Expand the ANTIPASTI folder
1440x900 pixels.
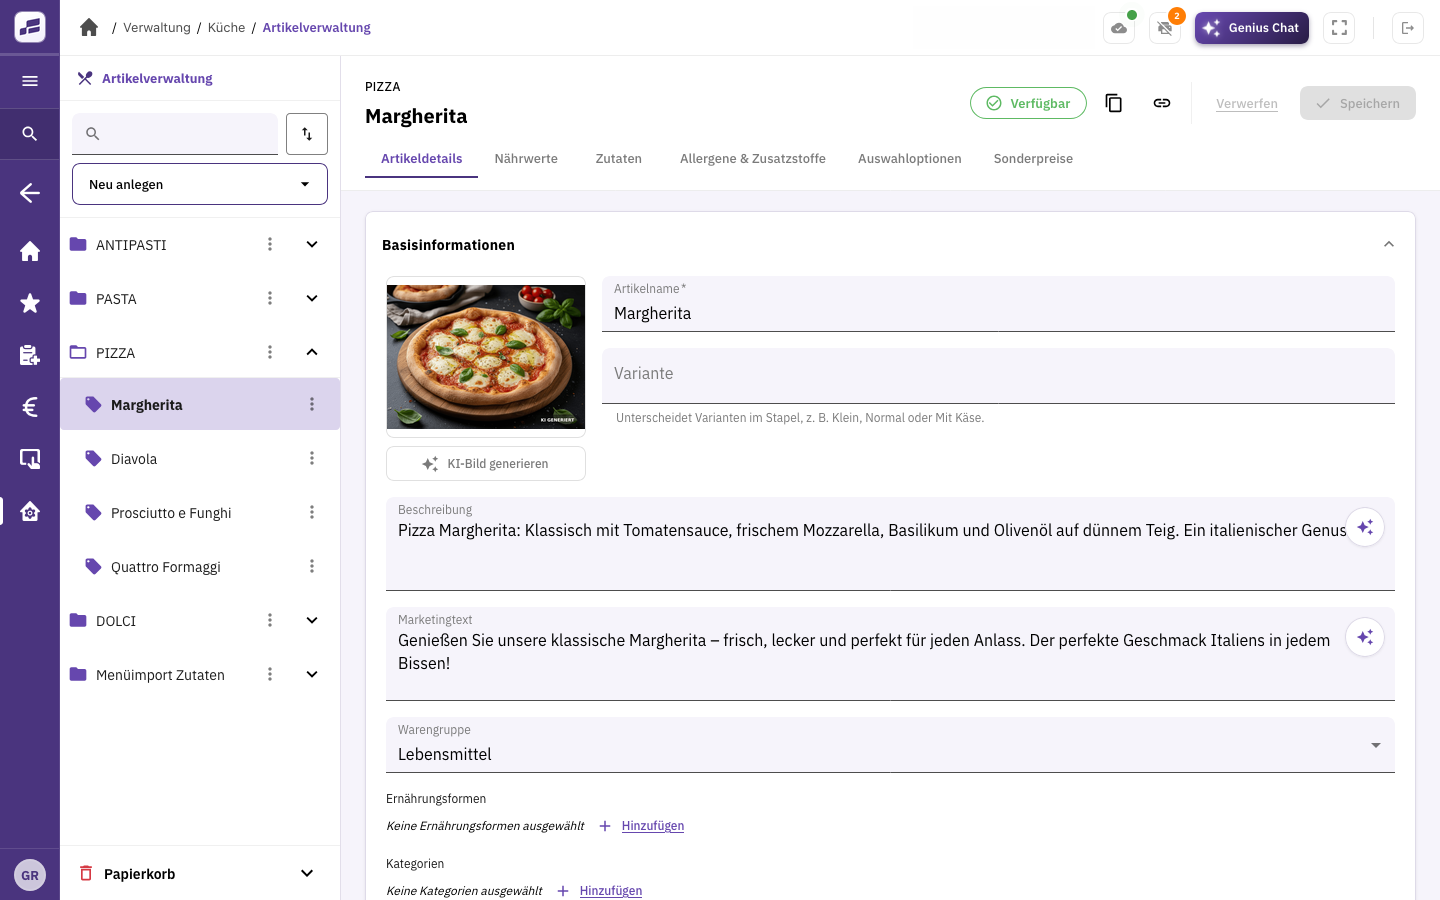point(312,244)
